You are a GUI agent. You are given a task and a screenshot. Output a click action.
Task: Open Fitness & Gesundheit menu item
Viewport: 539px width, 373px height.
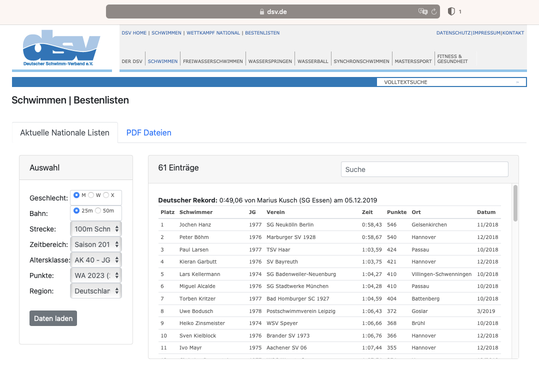[x=452, y=59]
